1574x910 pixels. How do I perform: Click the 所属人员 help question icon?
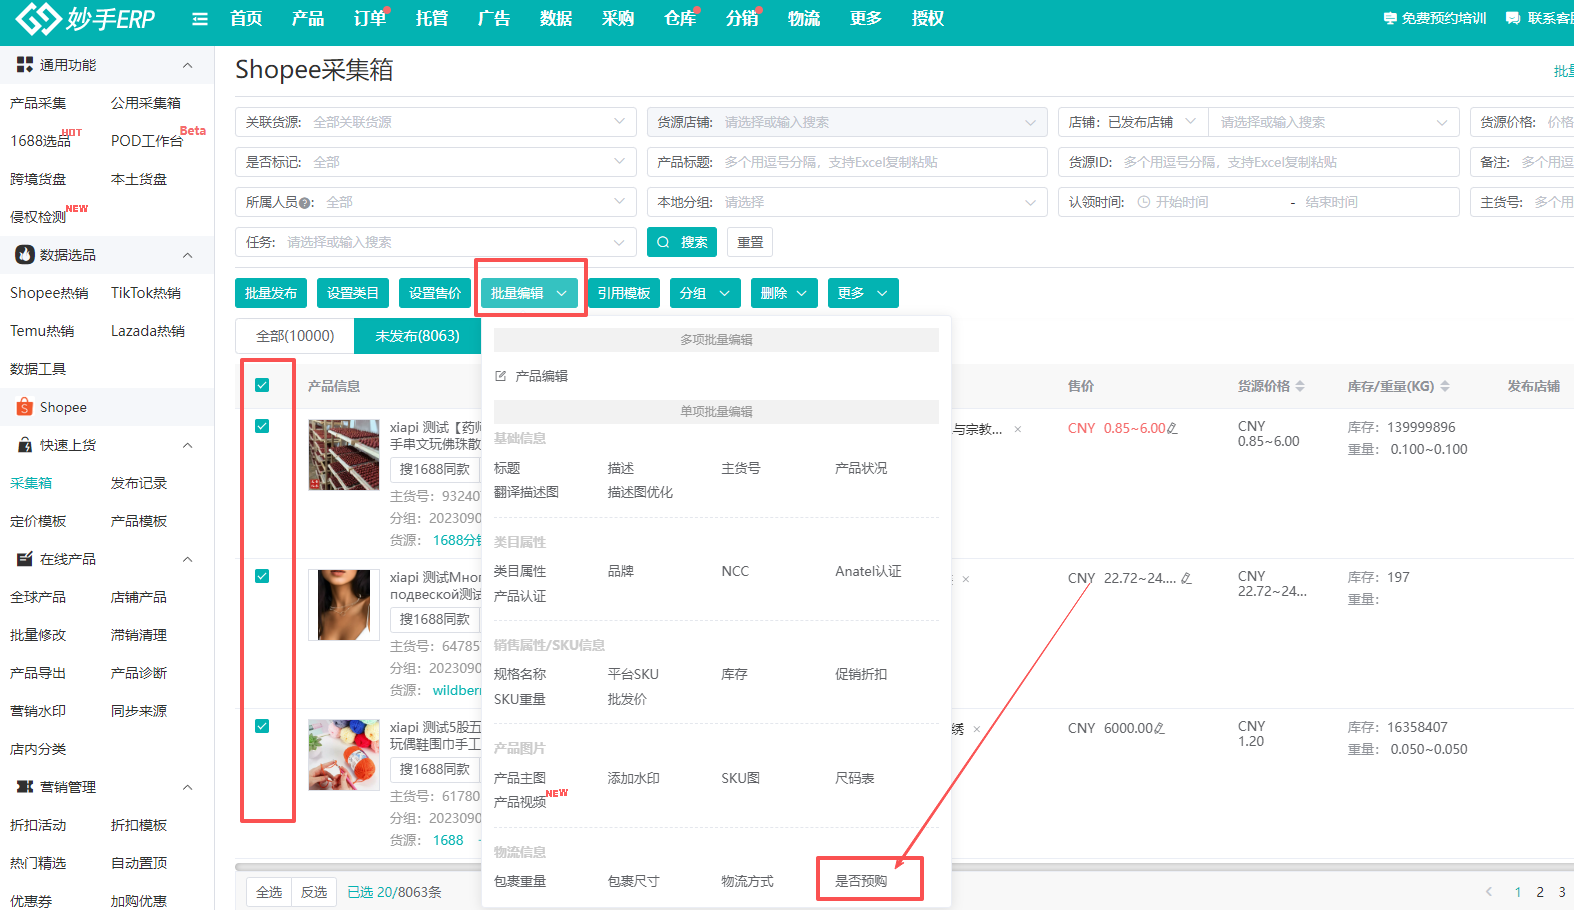pyautogui.click(x=305, y=203)
